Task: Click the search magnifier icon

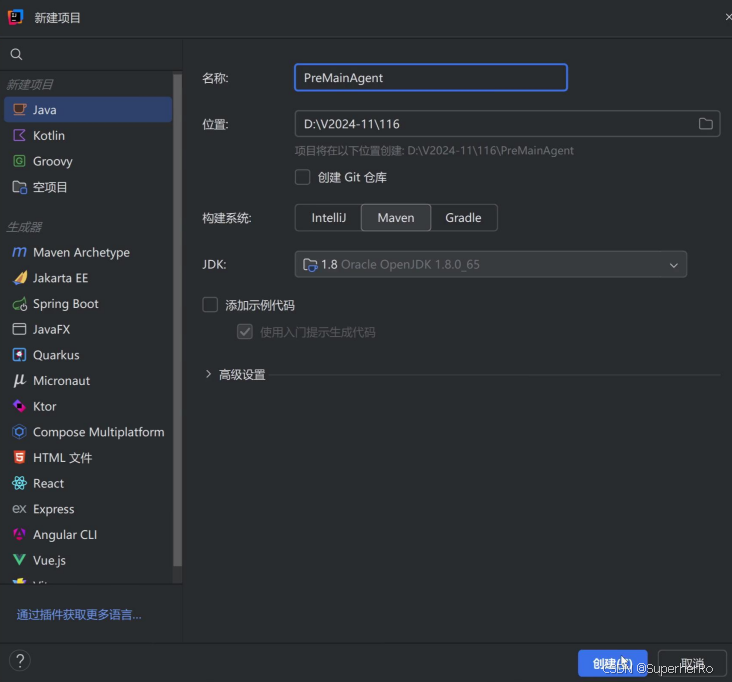Action: (x=16, y=54)
